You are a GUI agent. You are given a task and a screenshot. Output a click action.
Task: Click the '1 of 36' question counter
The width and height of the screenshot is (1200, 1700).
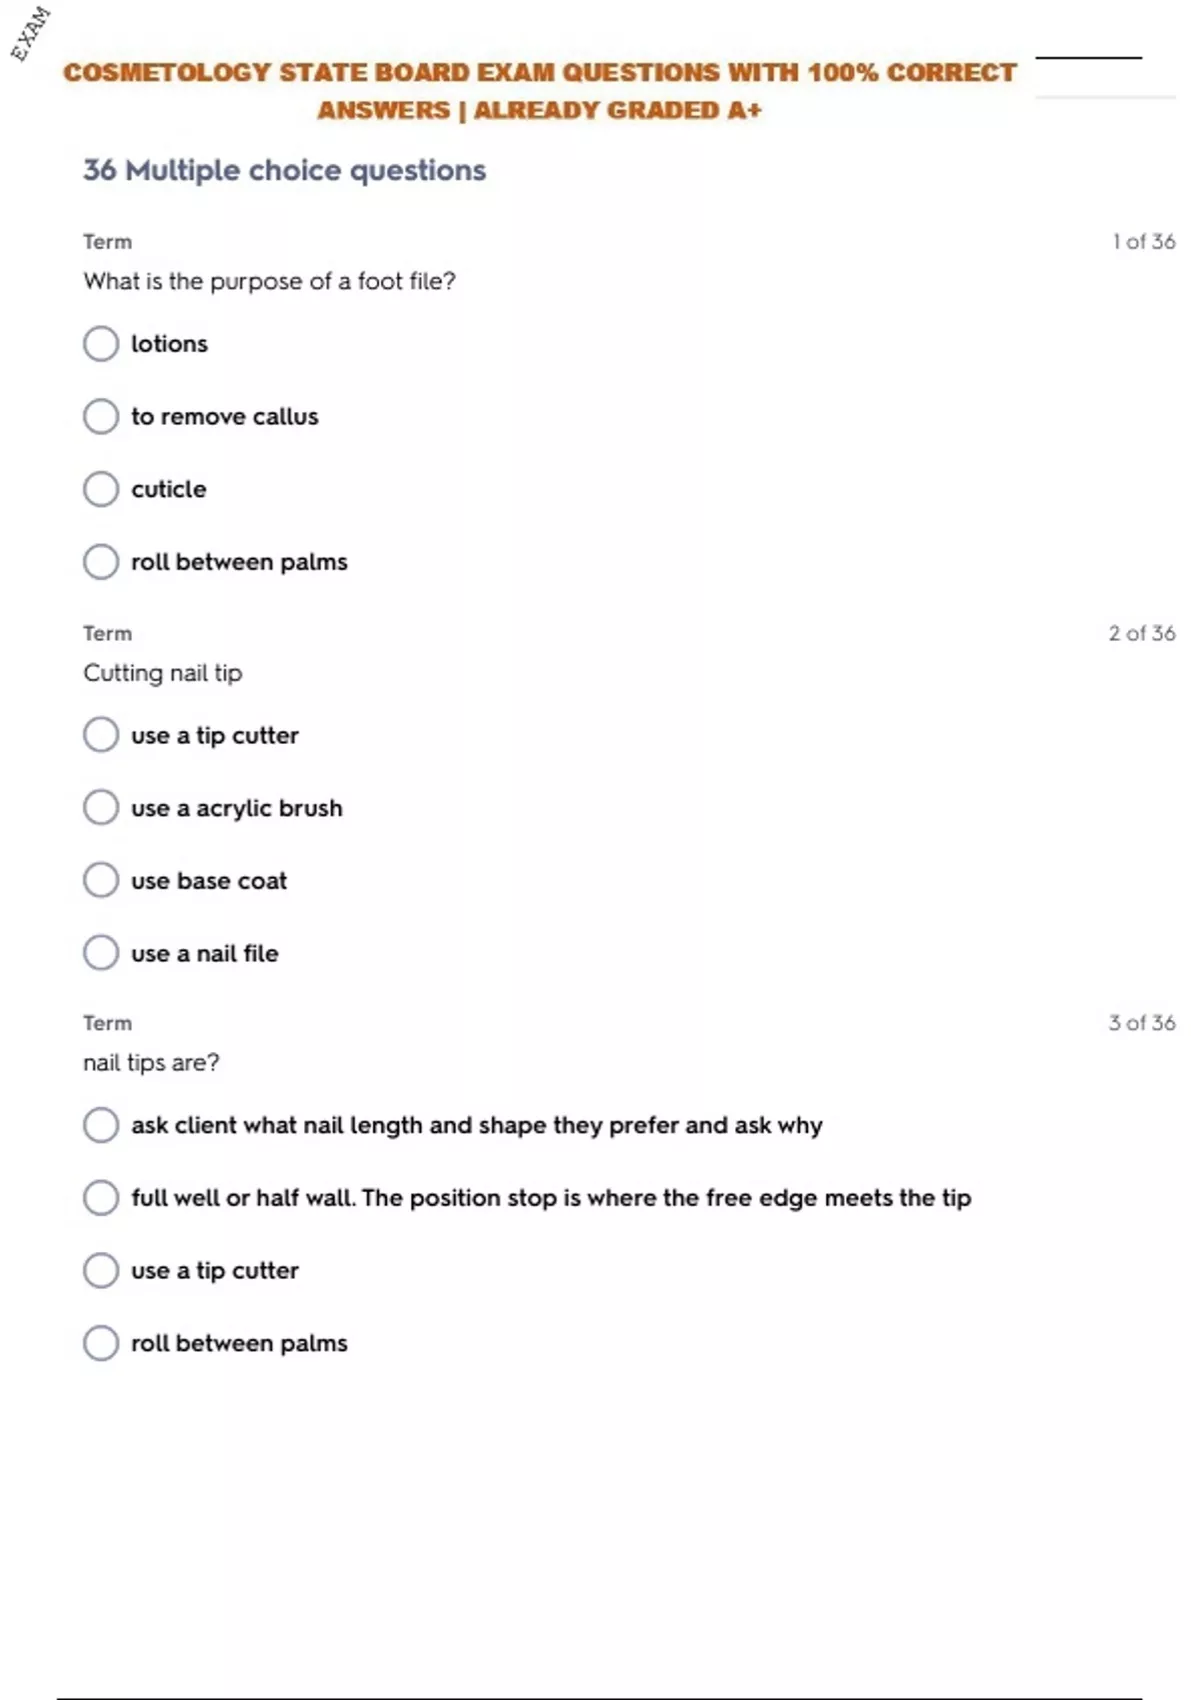[x=1143, y=242]
